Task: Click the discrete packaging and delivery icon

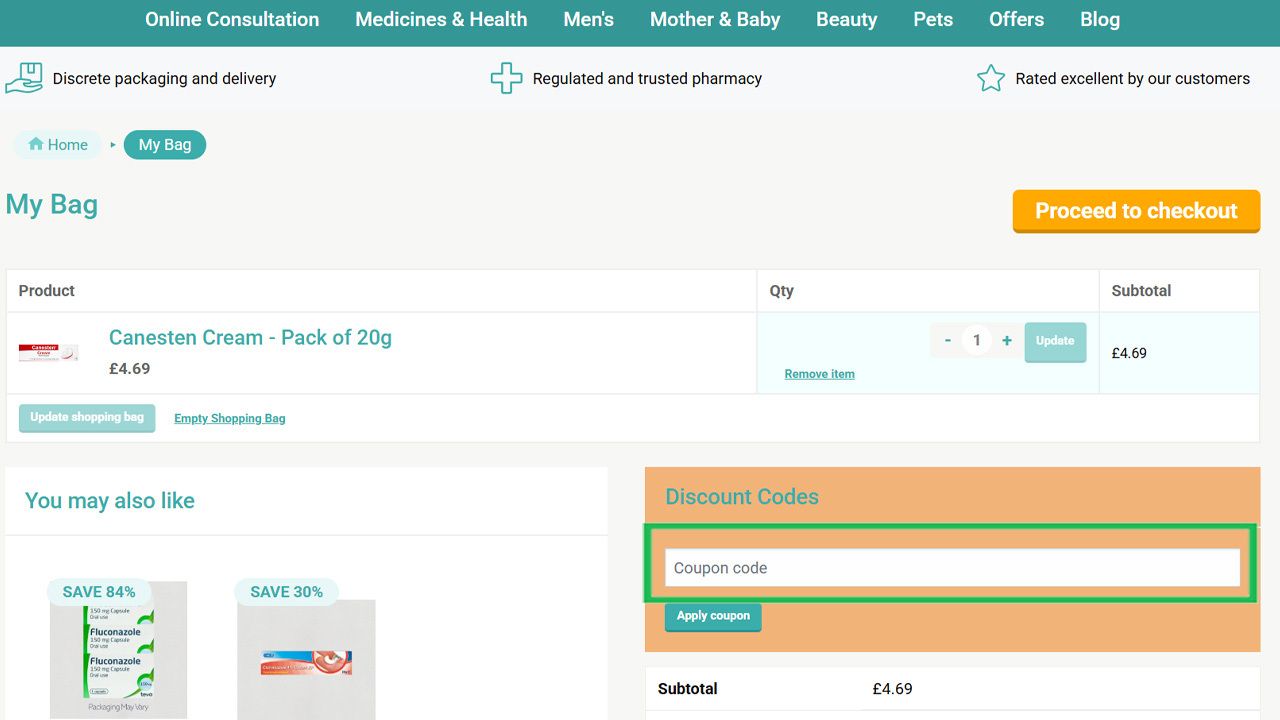Action: click(23, 77)
